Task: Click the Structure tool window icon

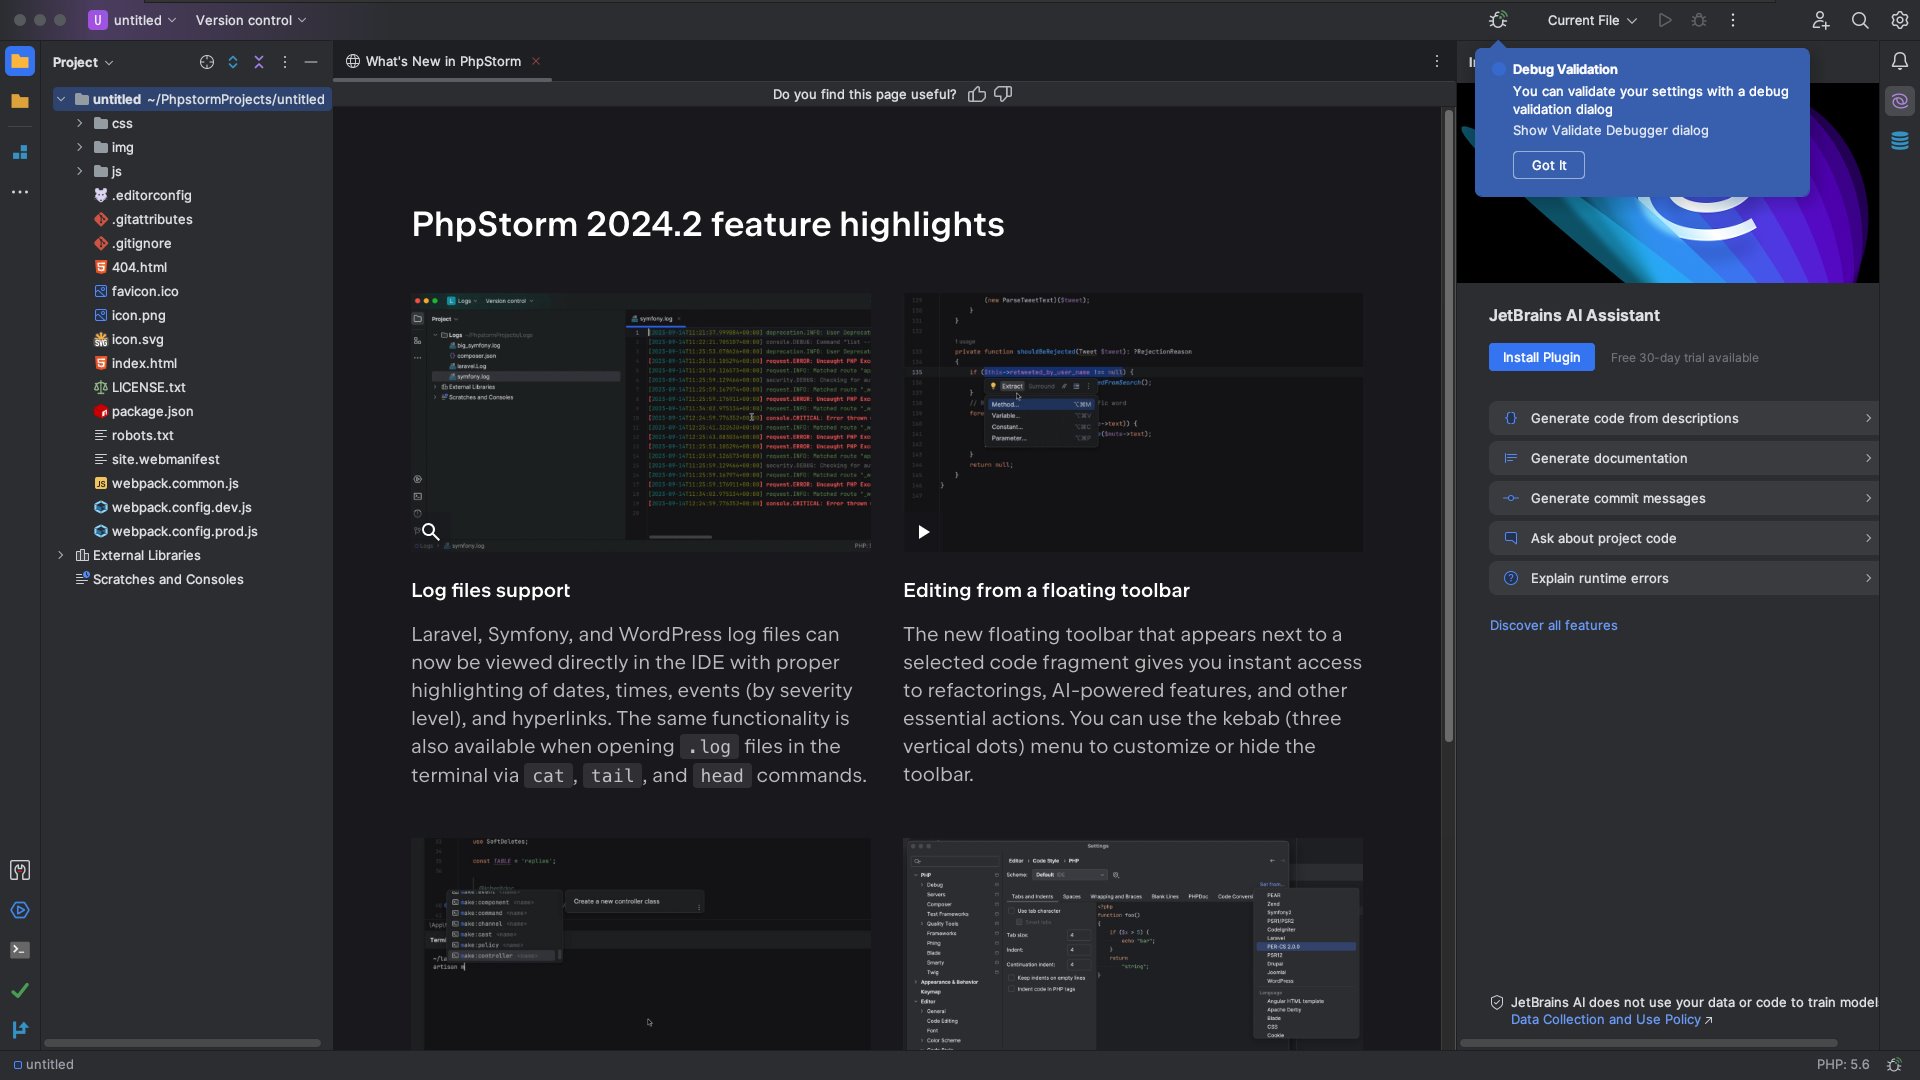Action: 20,152
